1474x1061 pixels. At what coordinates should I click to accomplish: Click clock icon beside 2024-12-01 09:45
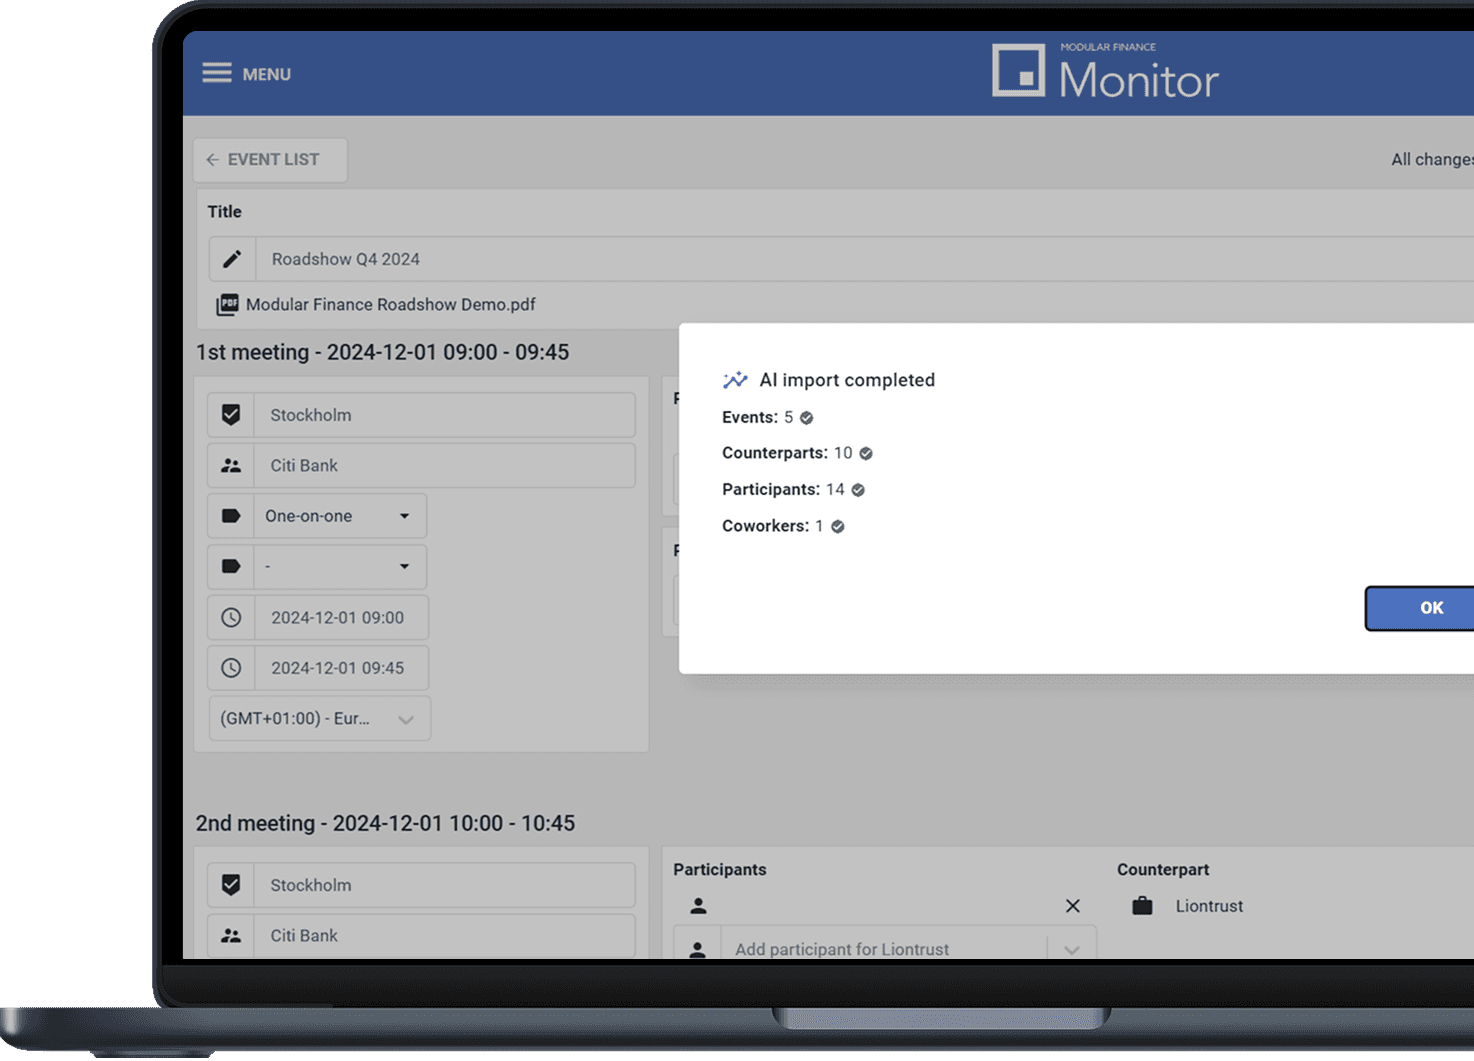[231, 668]
